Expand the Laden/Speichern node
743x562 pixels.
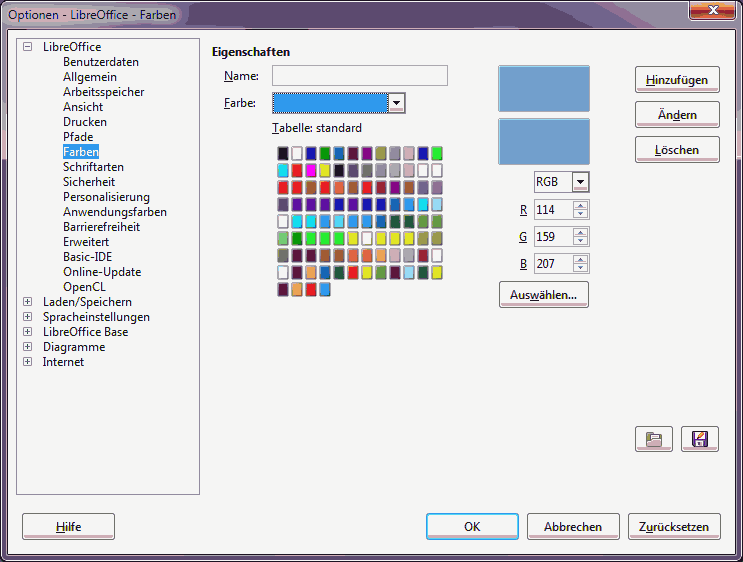point(27,302)
